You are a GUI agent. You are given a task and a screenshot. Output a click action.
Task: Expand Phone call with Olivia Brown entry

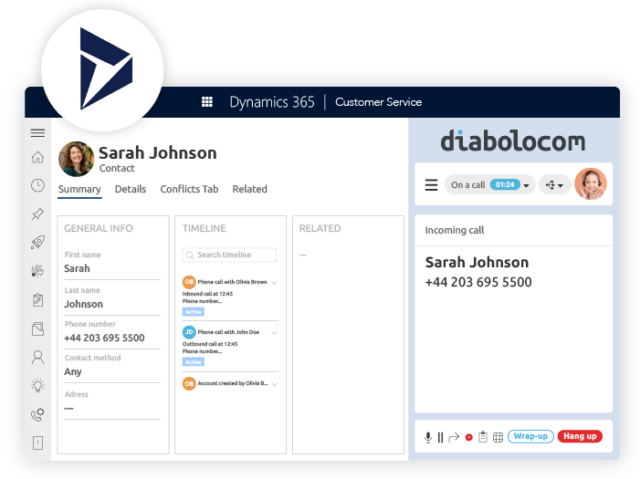tap(275, 283)
